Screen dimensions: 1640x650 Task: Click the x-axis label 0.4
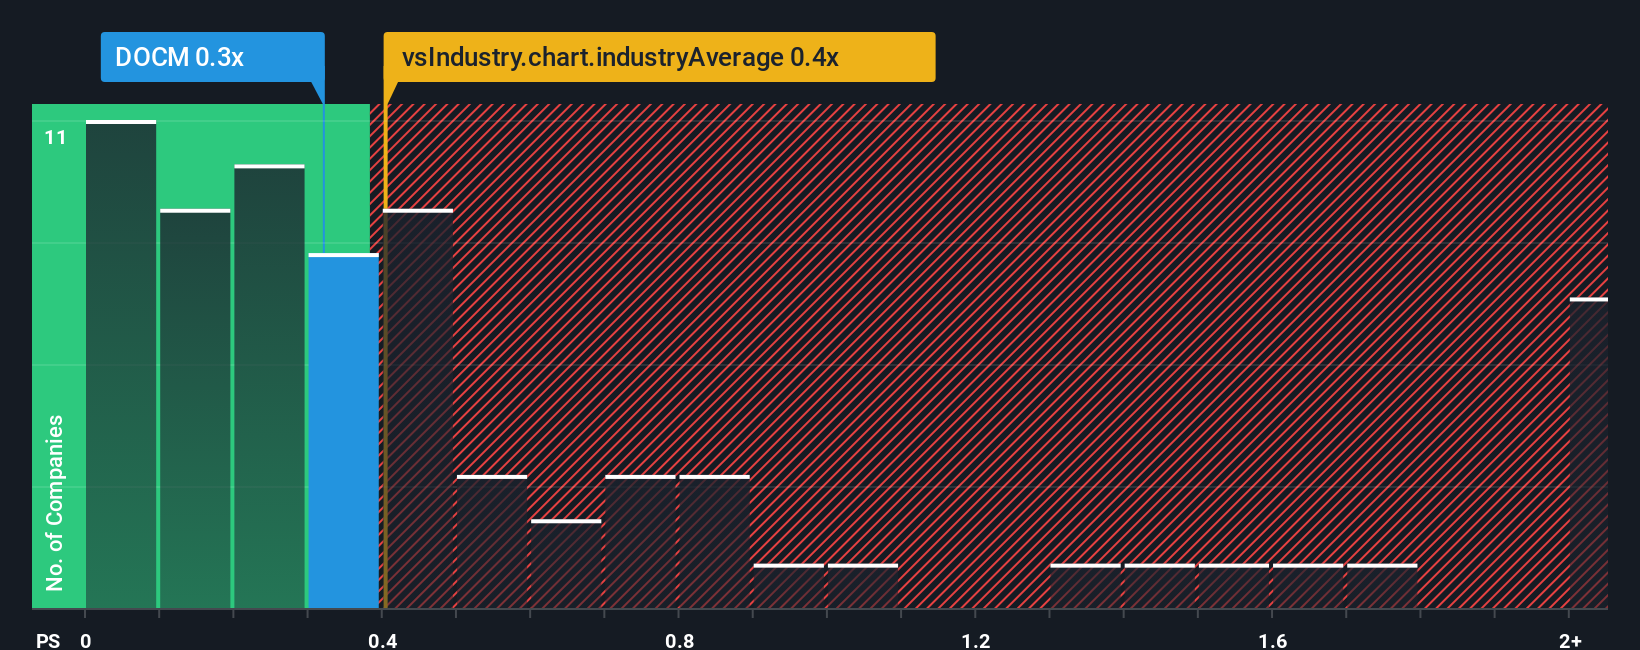(383, 640)
